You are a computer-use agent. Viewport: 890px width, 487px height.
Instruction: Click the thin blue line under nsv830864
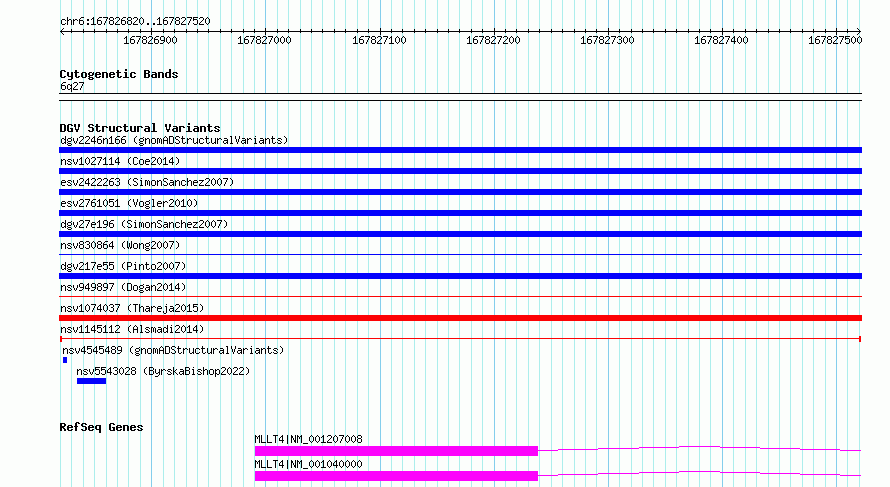(460, 254)
